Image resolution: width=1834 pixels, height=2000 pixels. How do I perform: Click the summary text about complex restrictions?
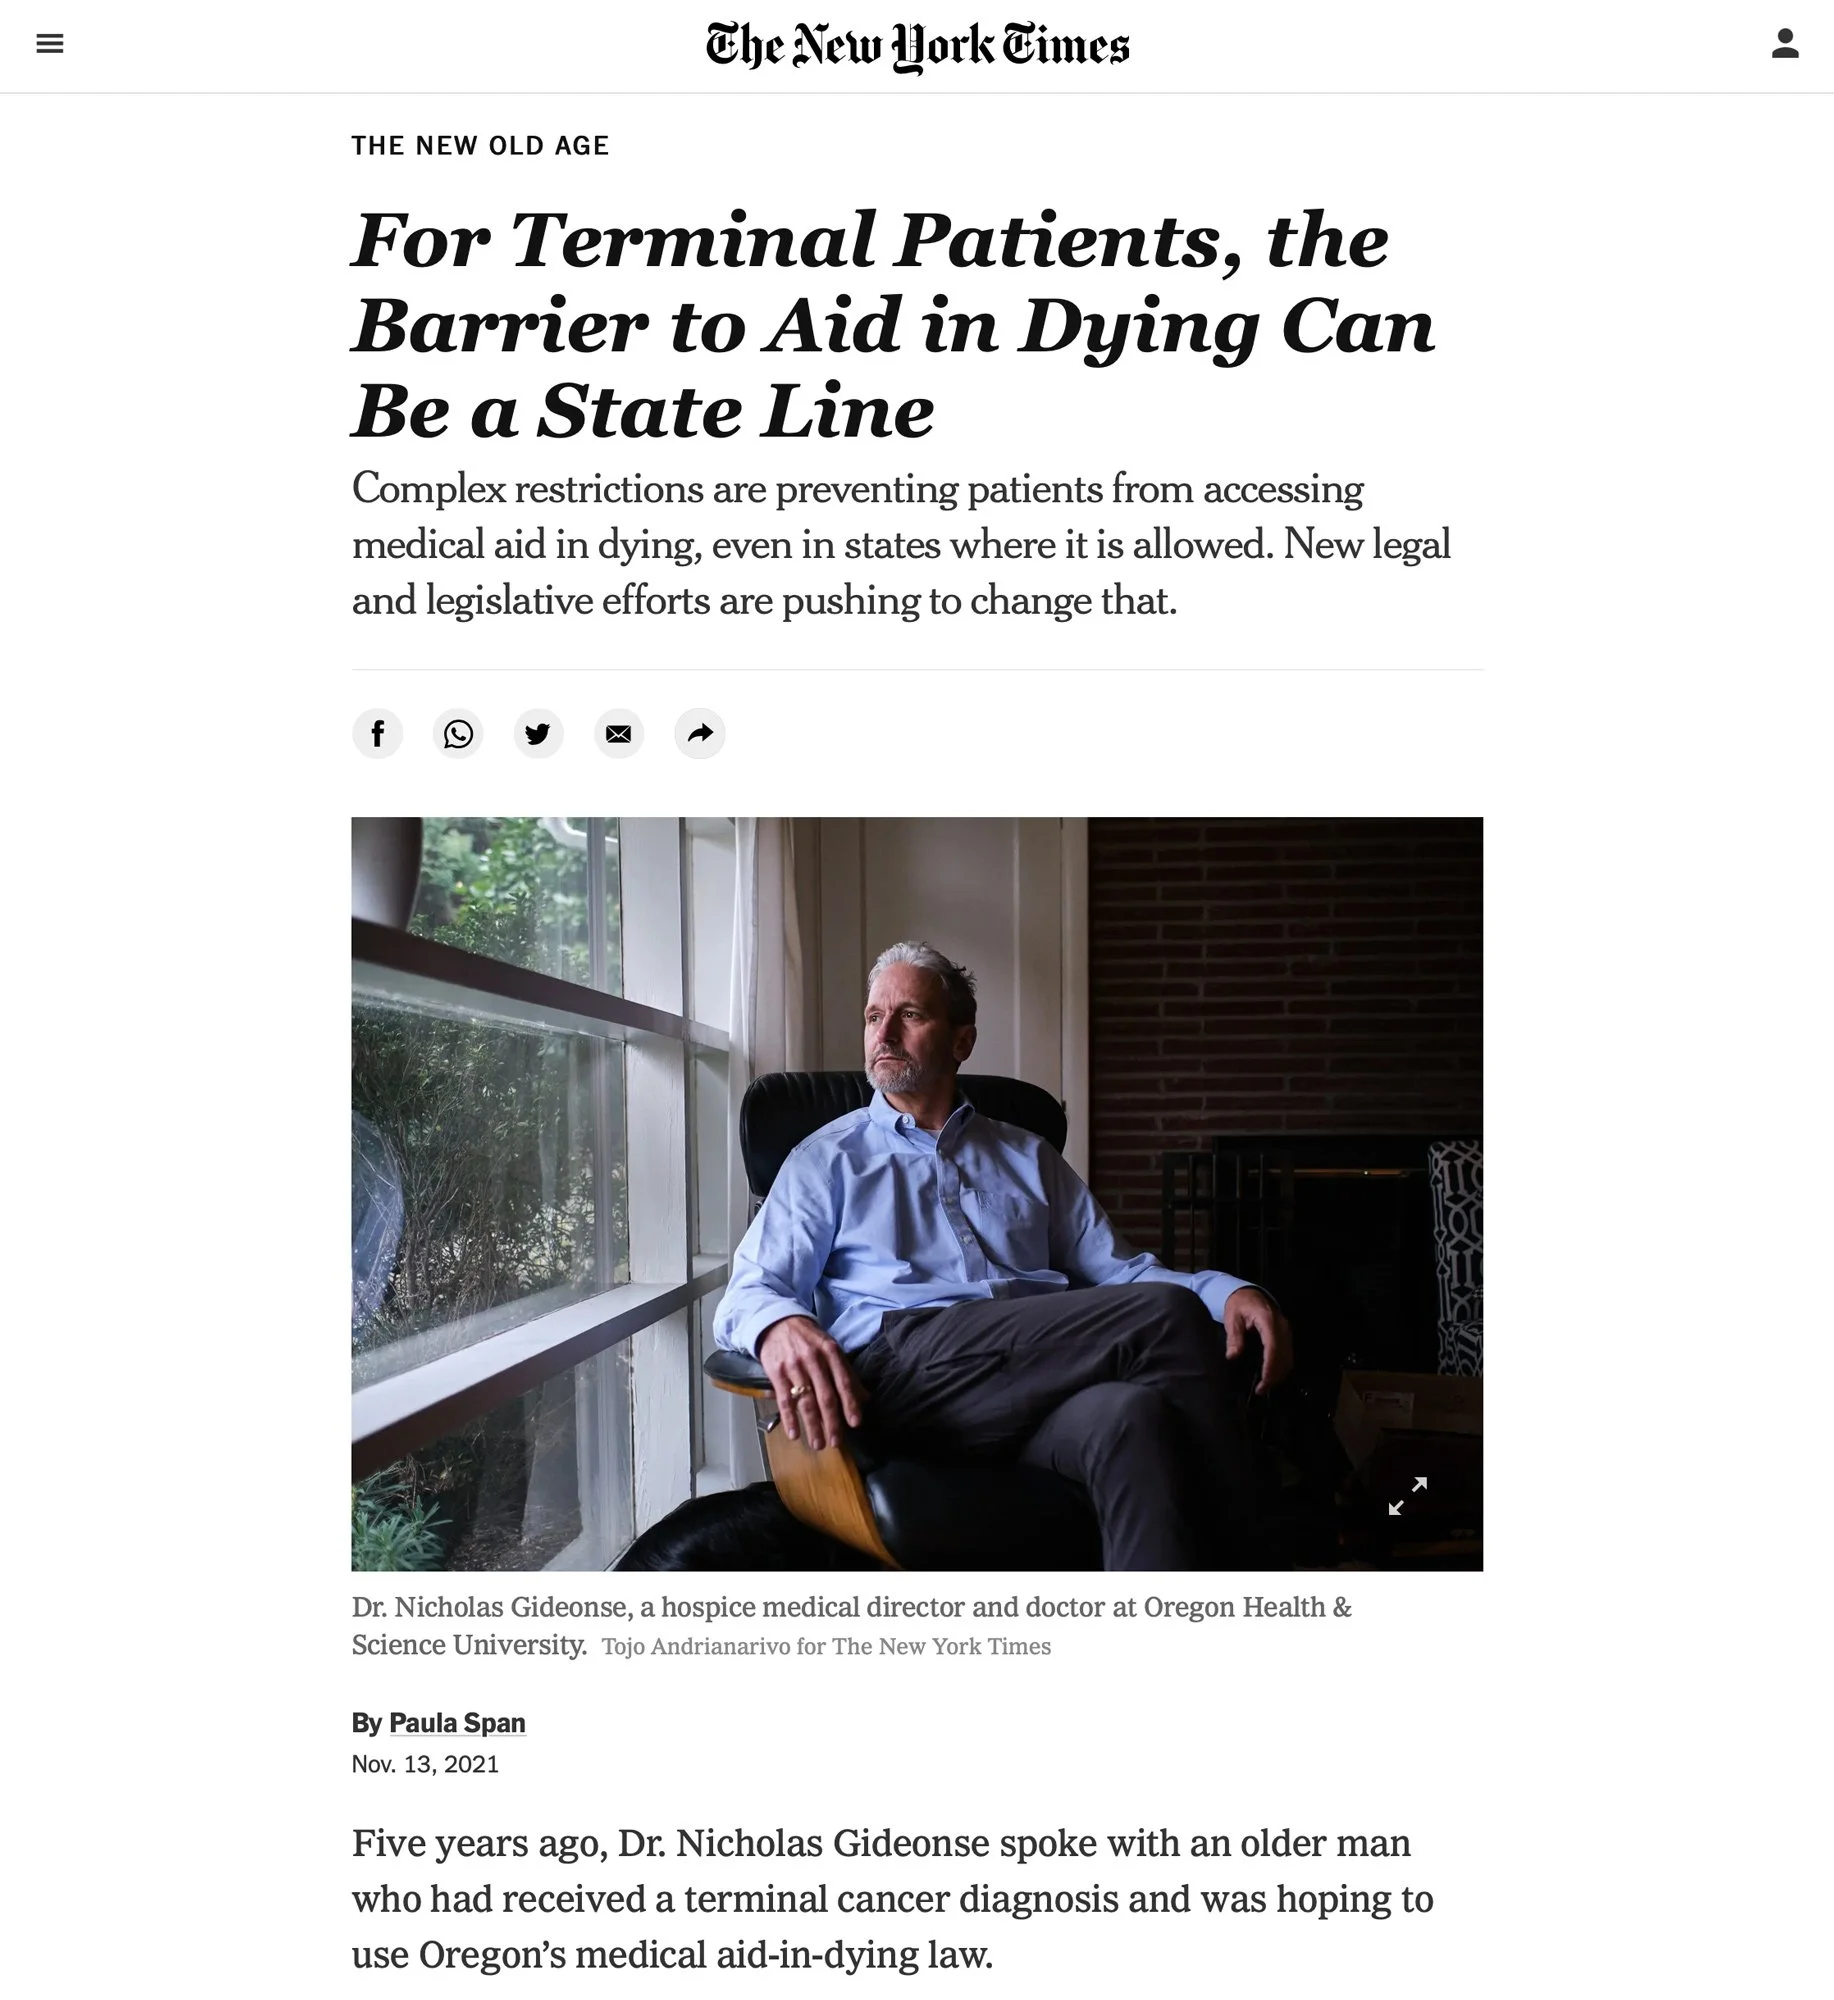coord(901,545)
